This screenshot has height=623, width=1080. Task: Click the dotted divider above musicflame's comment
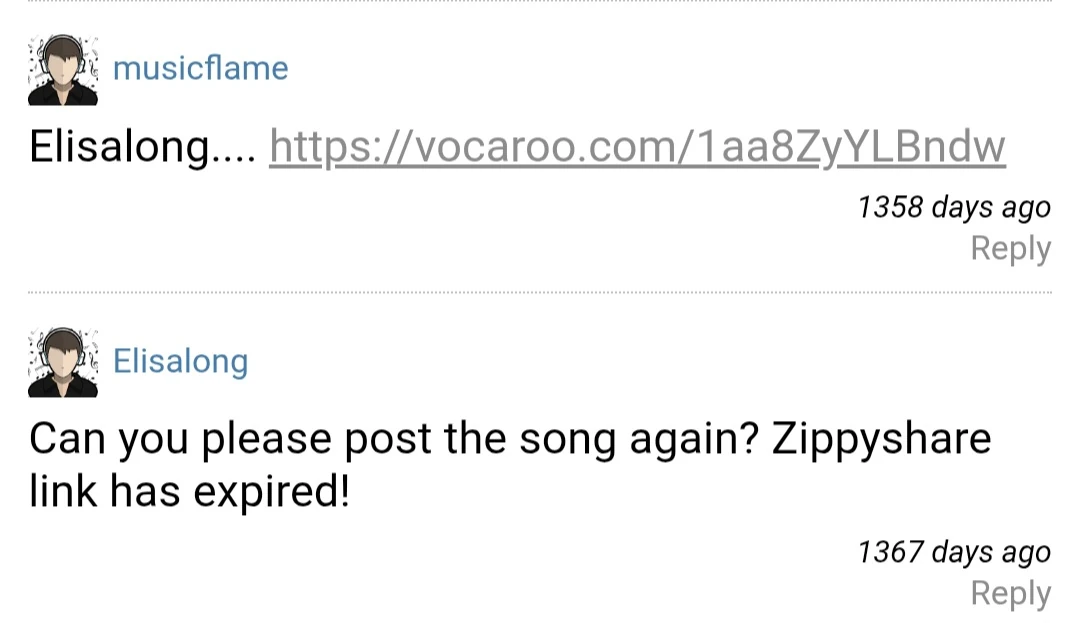click(540, 2)
